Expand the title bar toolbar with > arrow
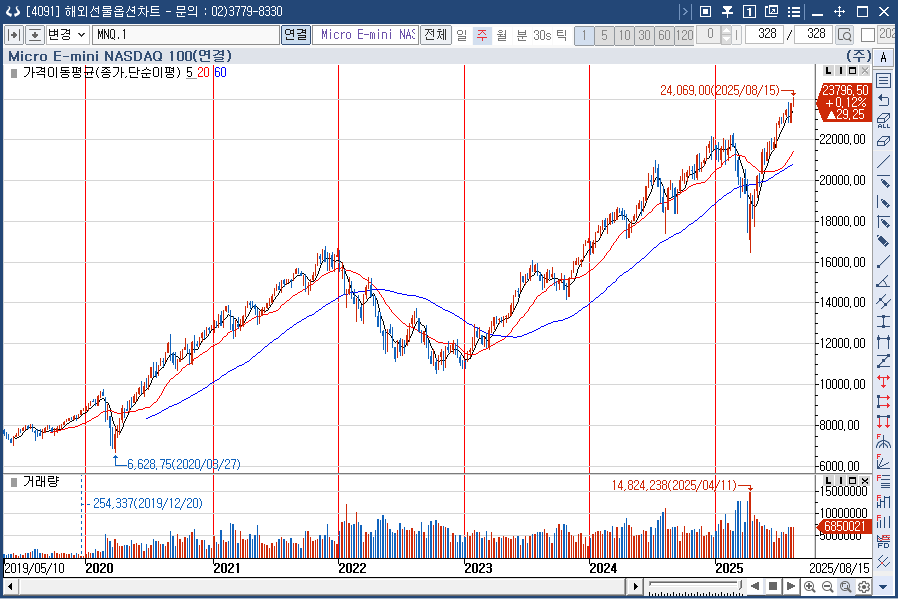This screenshot has width=898, height=599. [684, 11]
